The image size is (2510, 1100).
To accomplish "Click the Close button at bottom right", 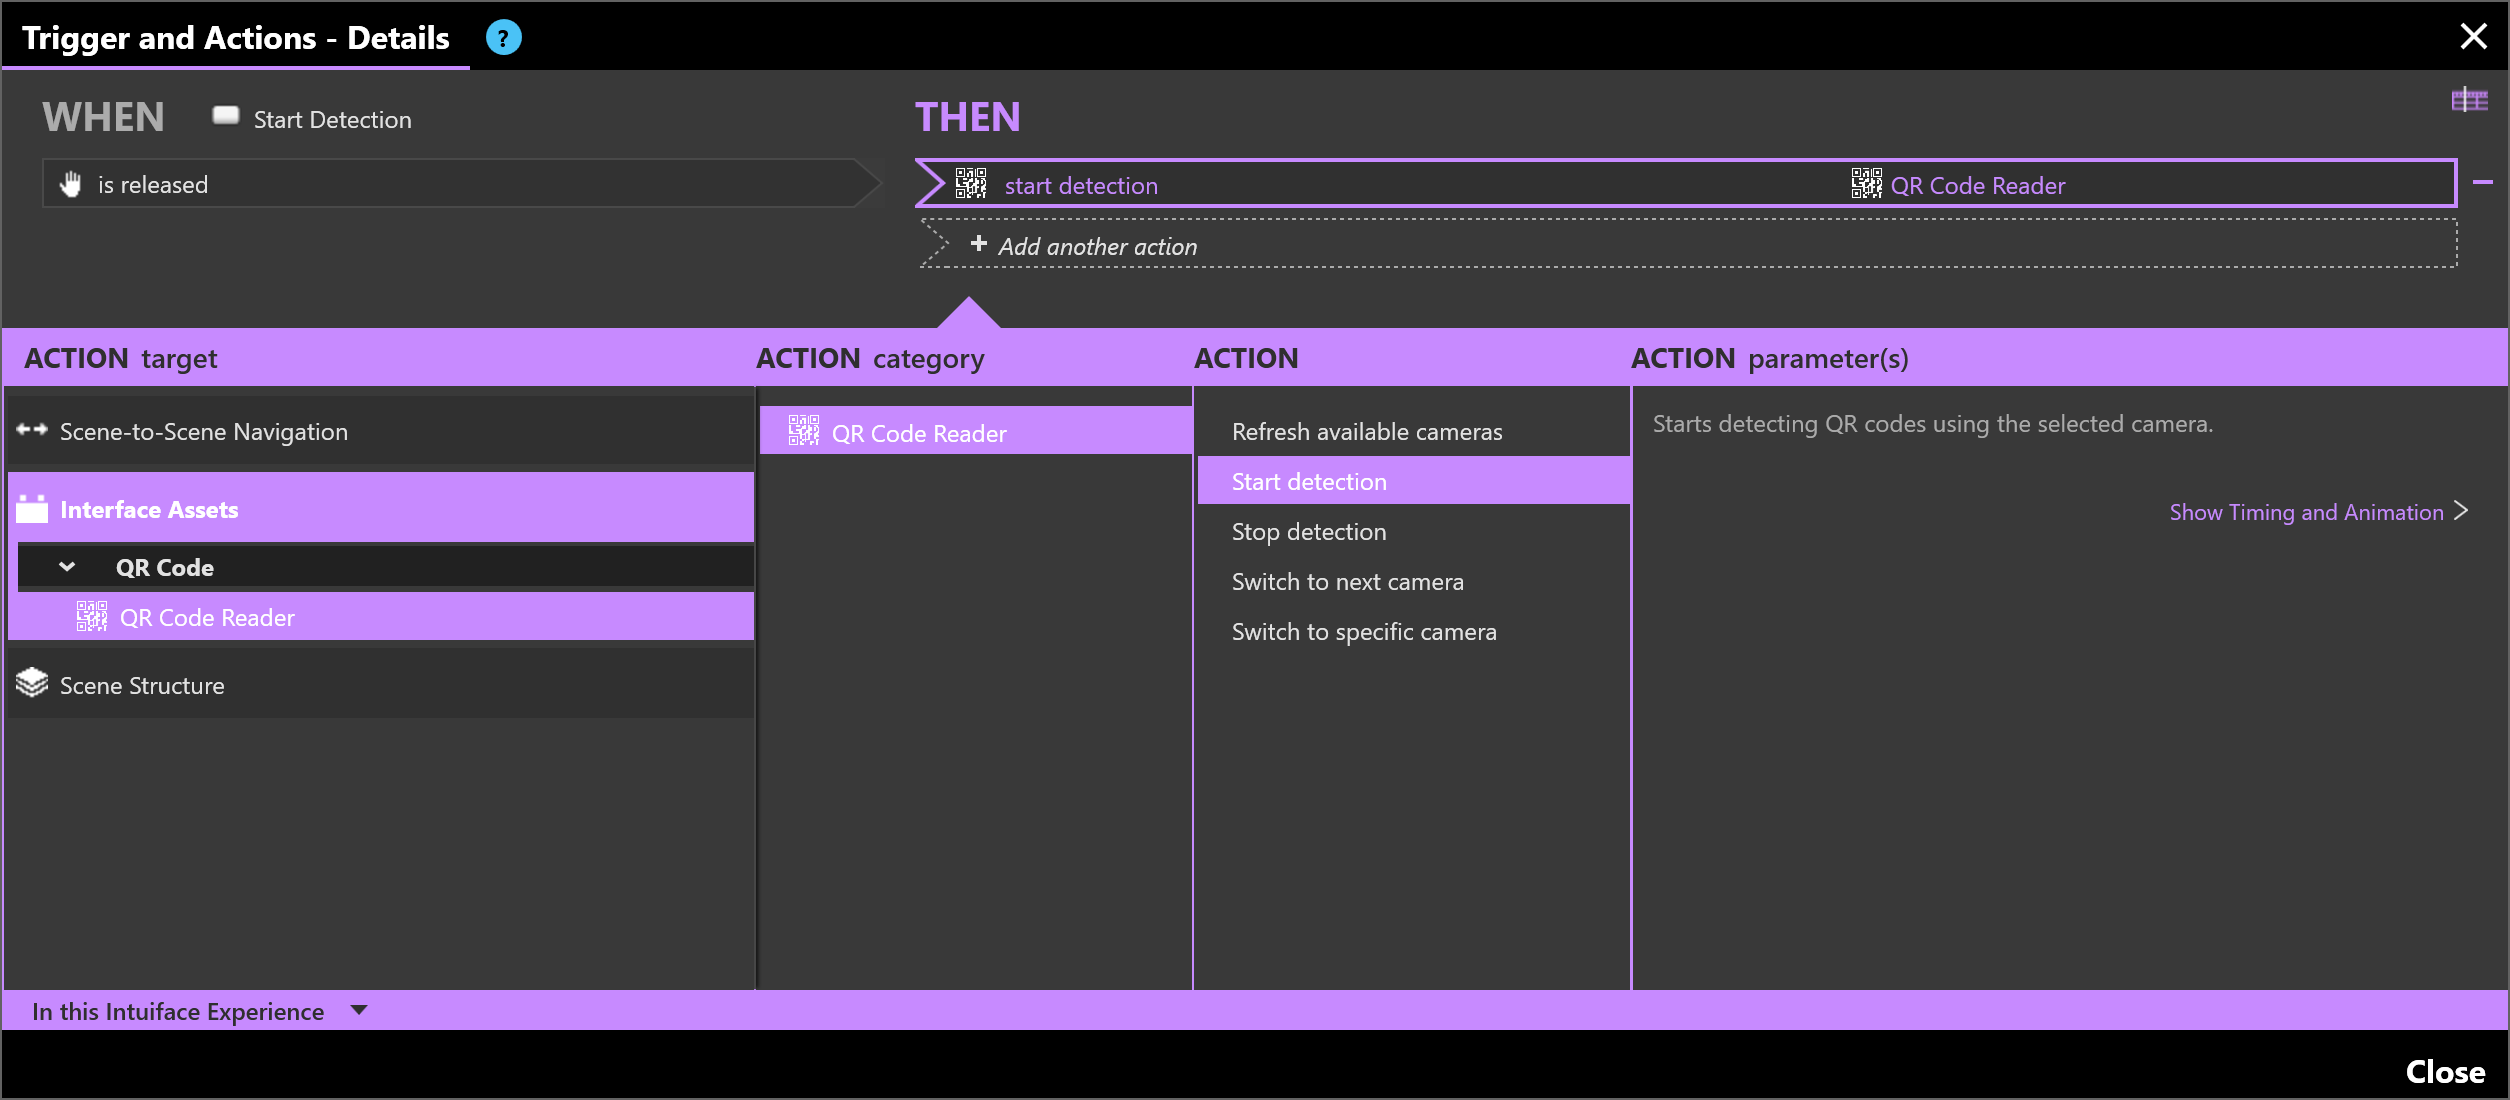I will click(2445, 1071).
